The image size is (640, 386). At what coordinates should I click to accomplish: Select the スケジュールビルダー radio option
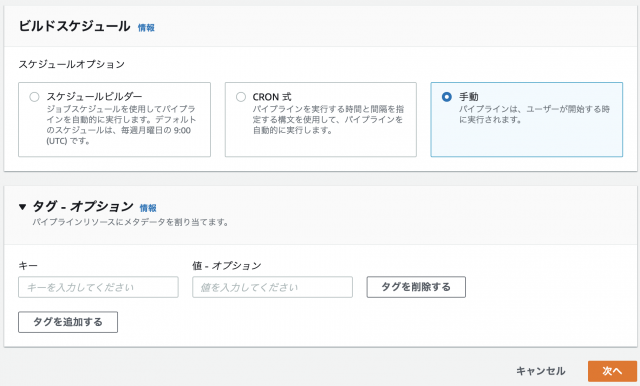click(x=34, y=97)
